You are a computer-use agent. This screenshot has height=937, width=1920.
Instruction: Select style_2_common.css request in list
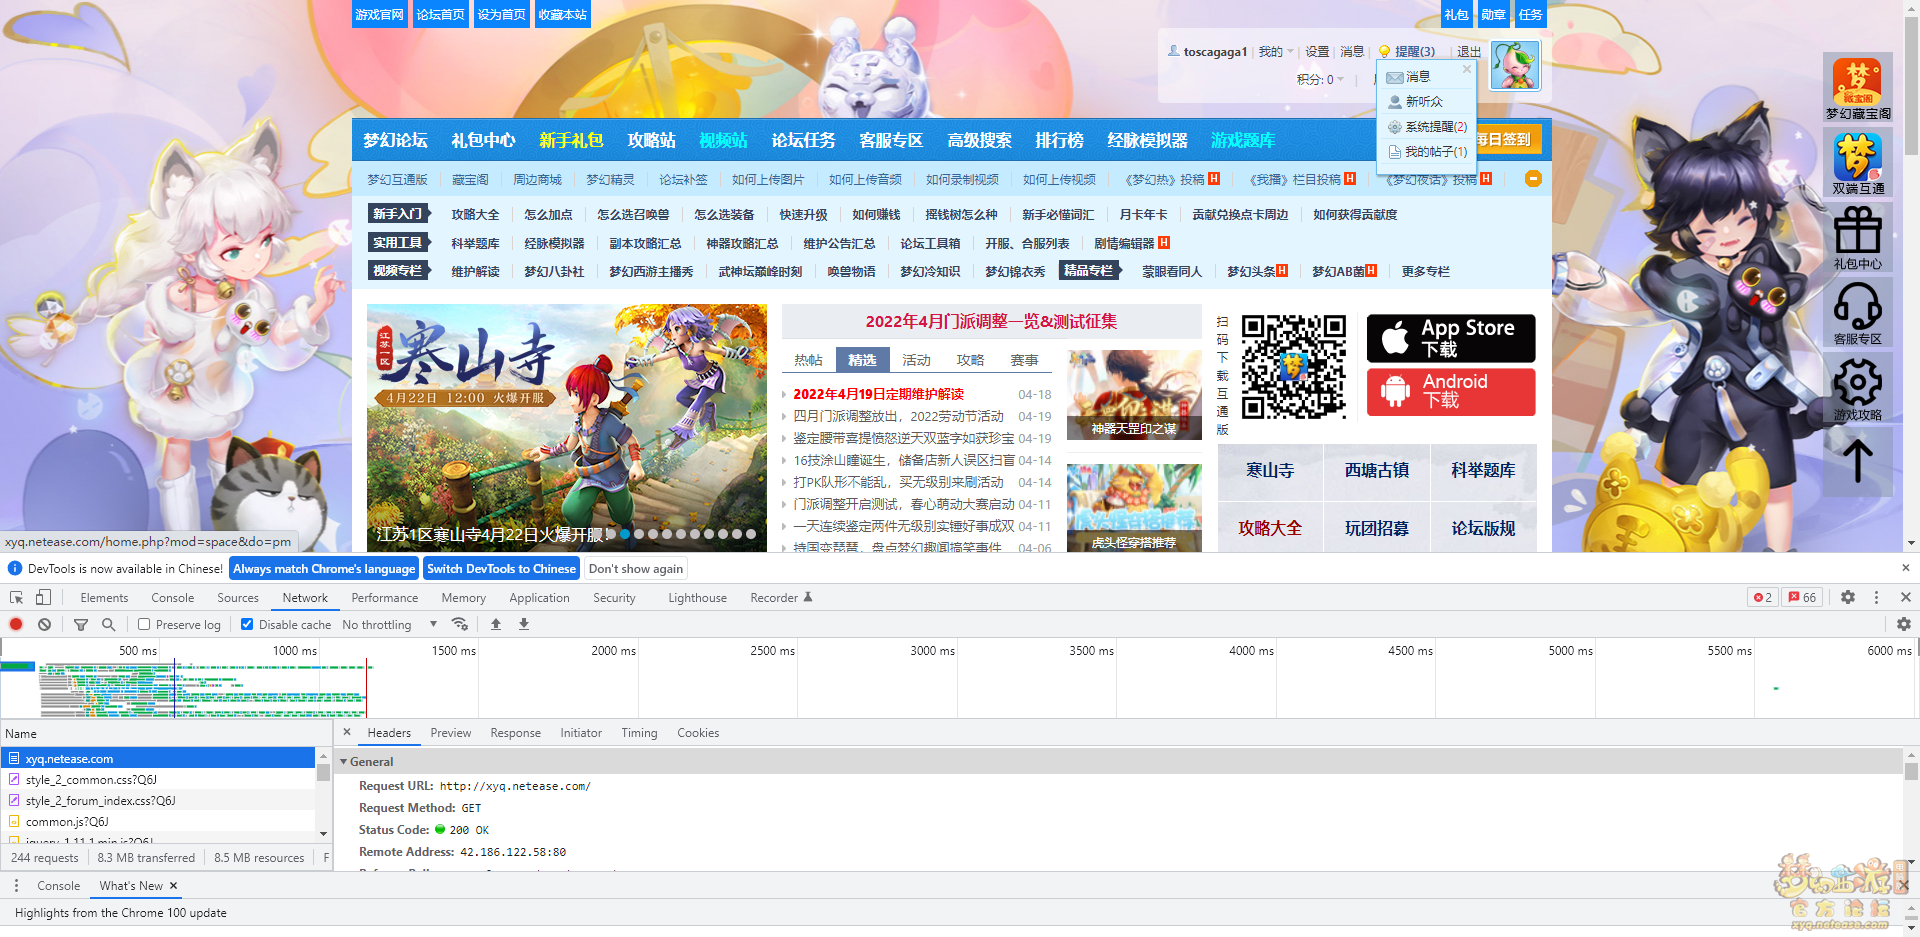[x=91, y=780]
